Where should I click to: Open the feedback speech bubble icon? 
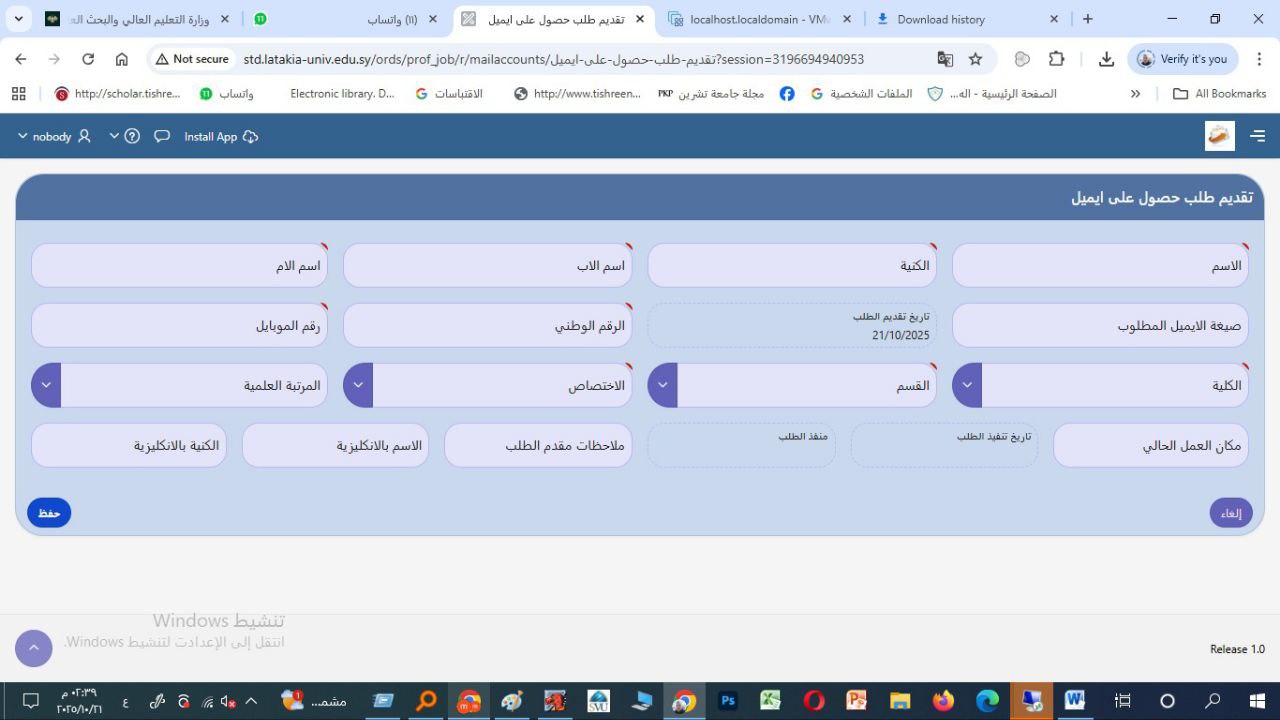[x=162, y=136]
